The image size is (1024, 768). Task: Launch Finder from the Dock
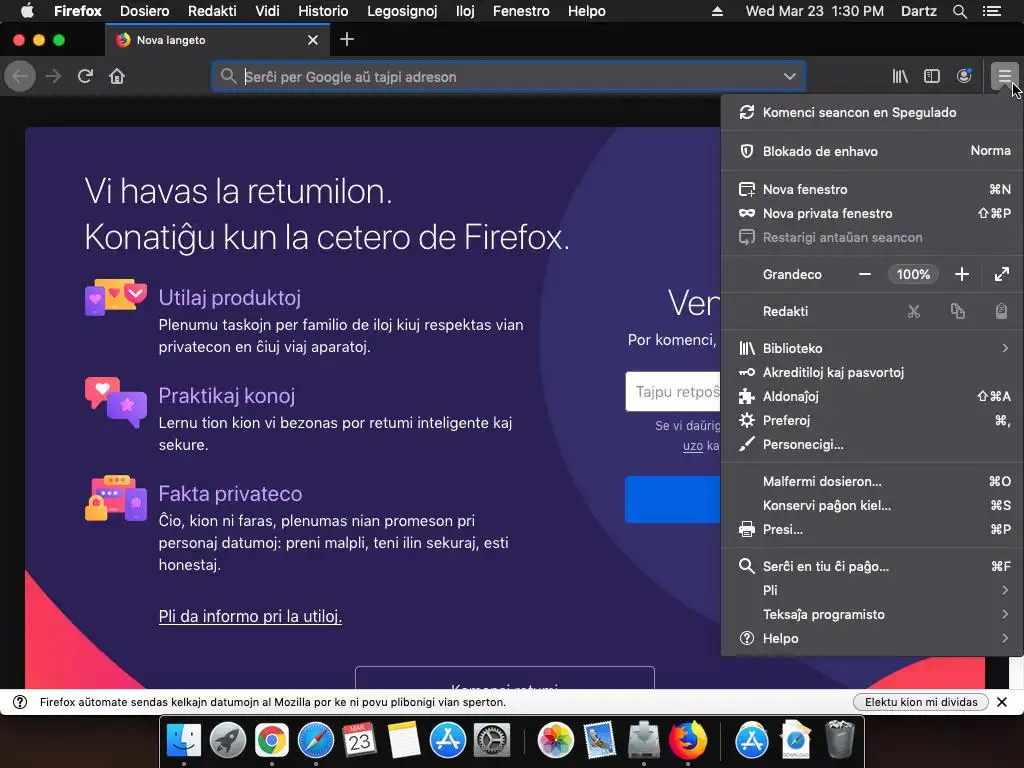pos(184,741)
